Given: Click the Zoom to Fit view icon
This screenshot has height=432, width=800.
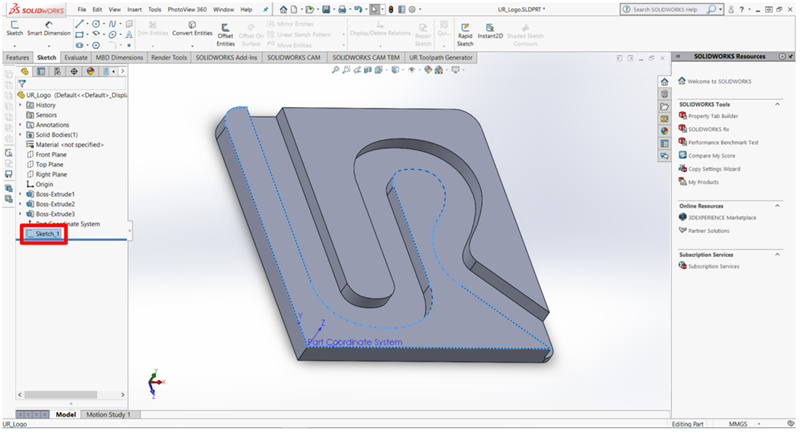Looking at the screenshot, I should click(335, 70).
